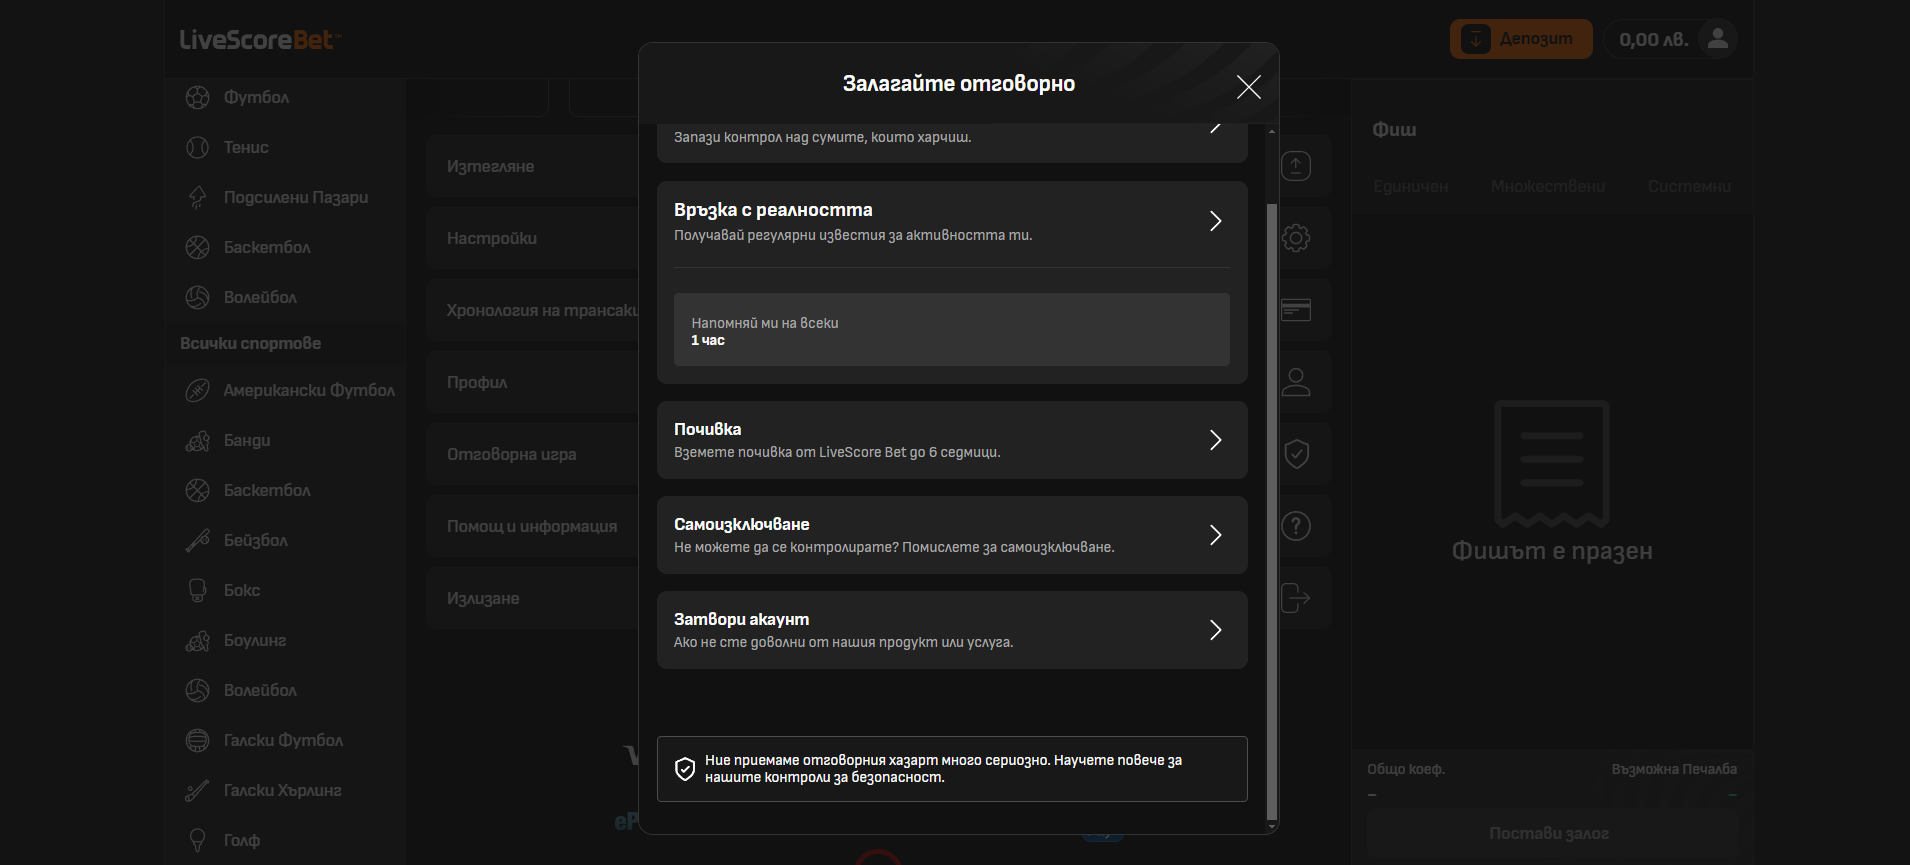Click the settings gear icon
The image size is (1910, 865).
click(1296, 238)
